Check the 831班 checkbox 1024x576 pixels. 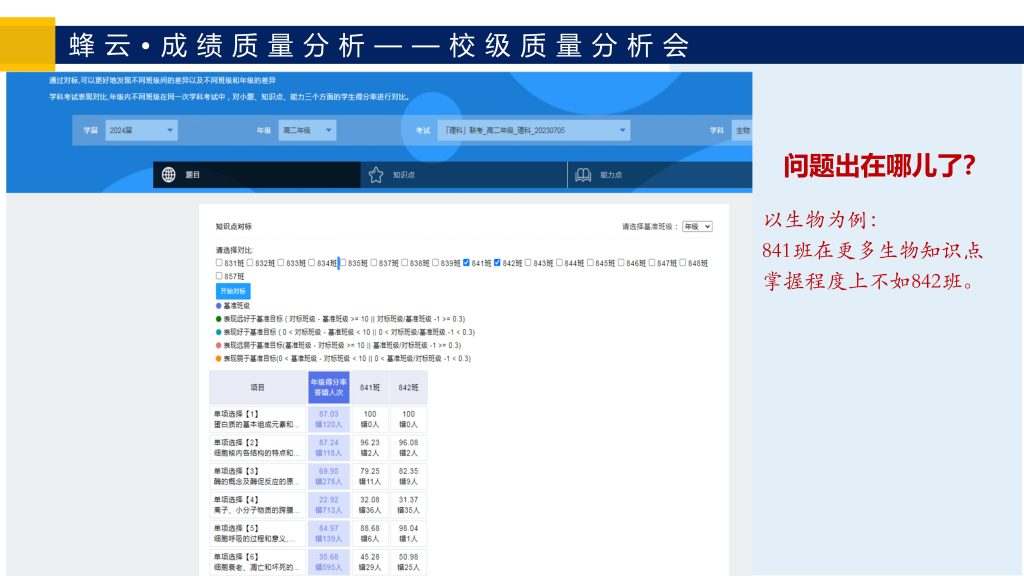(x=220, y=263)
